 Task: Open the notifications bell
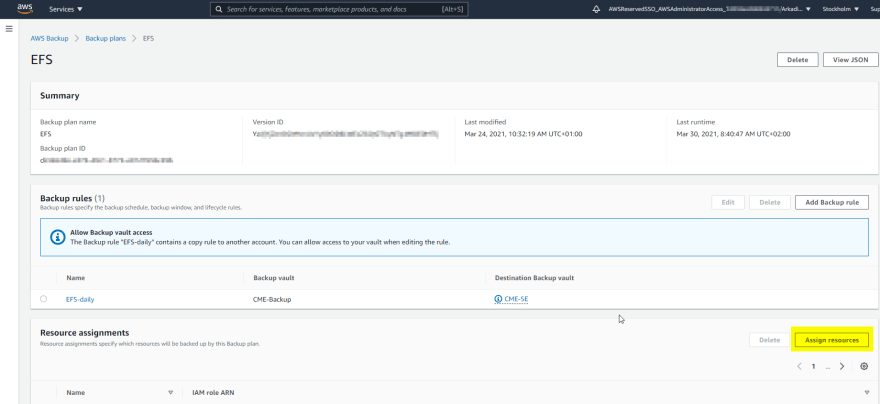[x=596, y=10]
